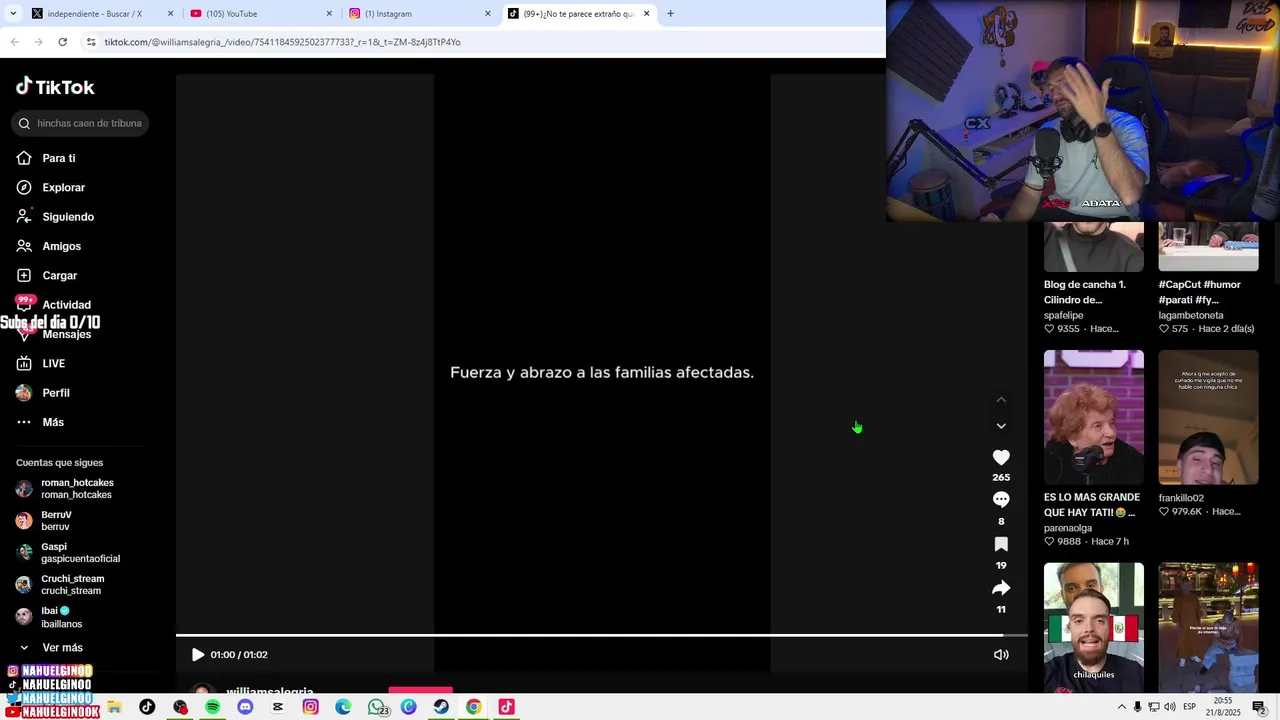The height and width of the screenshot is (720, 1280).
Task: Open WhatsApp from taskbar
Action: click(x=376, y=707)
